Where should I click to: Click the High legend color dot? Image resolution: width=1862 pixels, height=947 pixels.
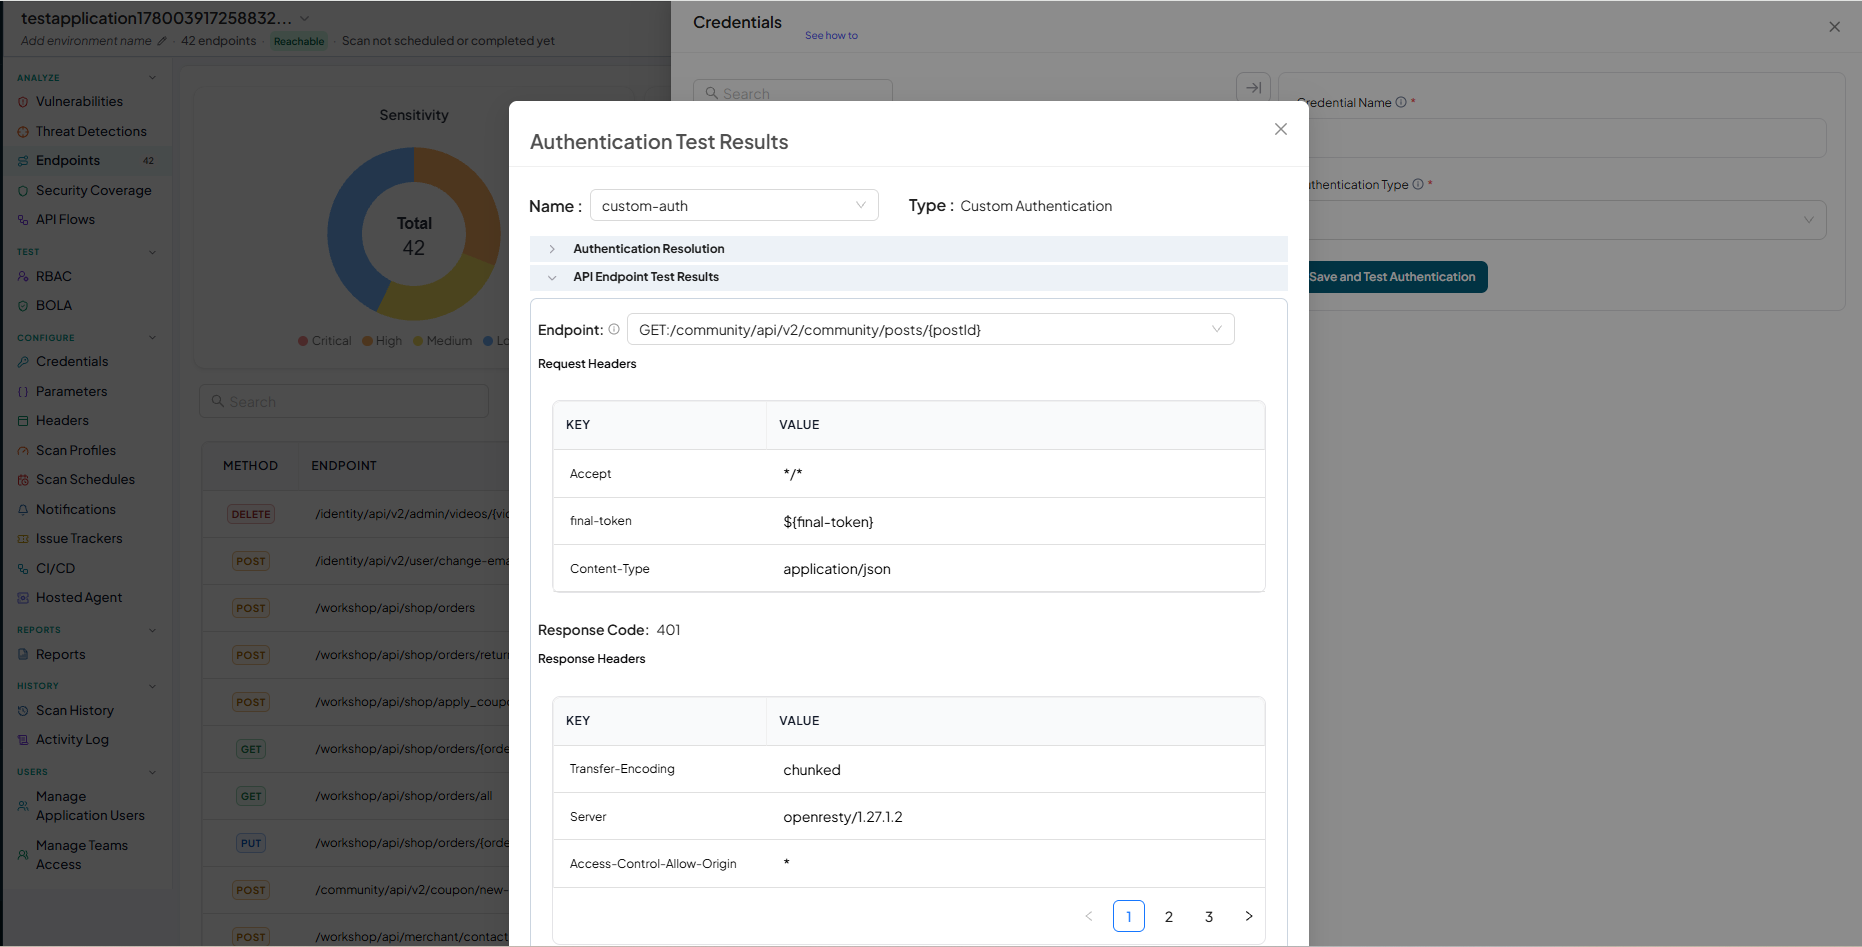pos(367,341)
